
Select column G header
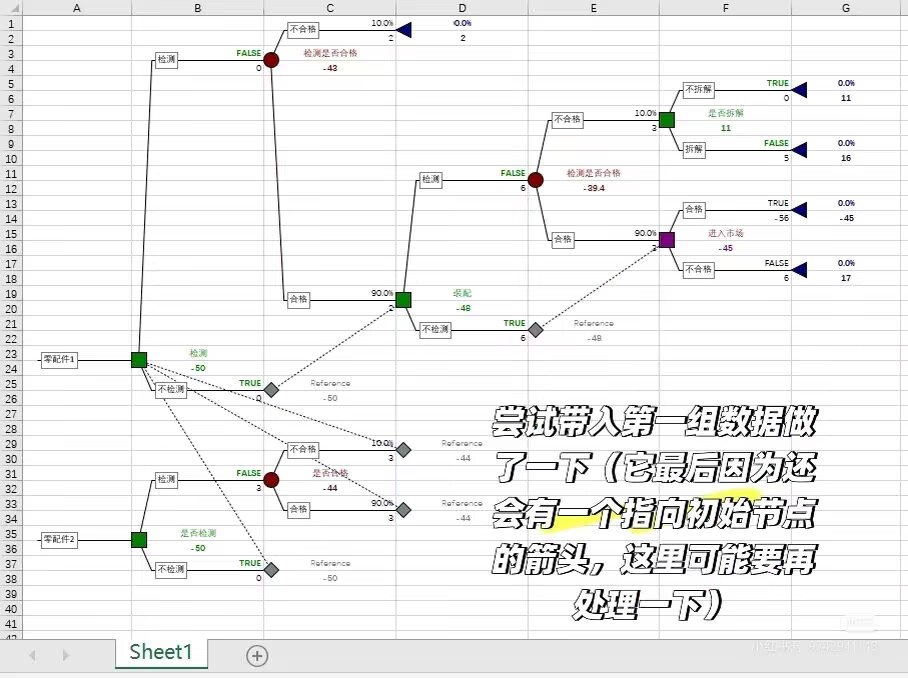tap(846, 8)
